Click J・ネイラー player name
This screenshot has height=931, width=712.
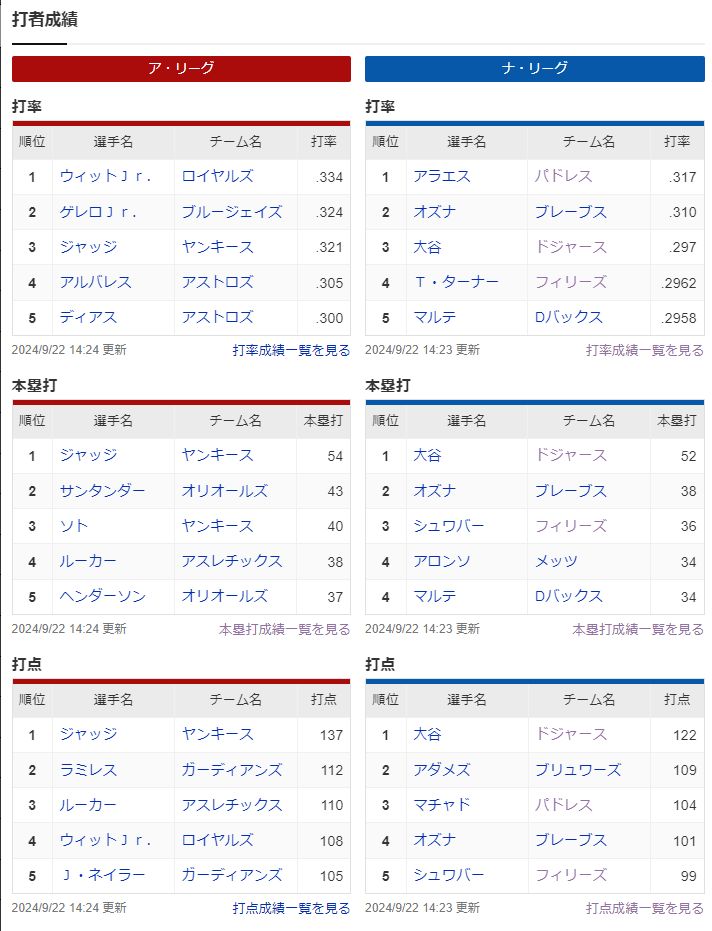[102, 875]
